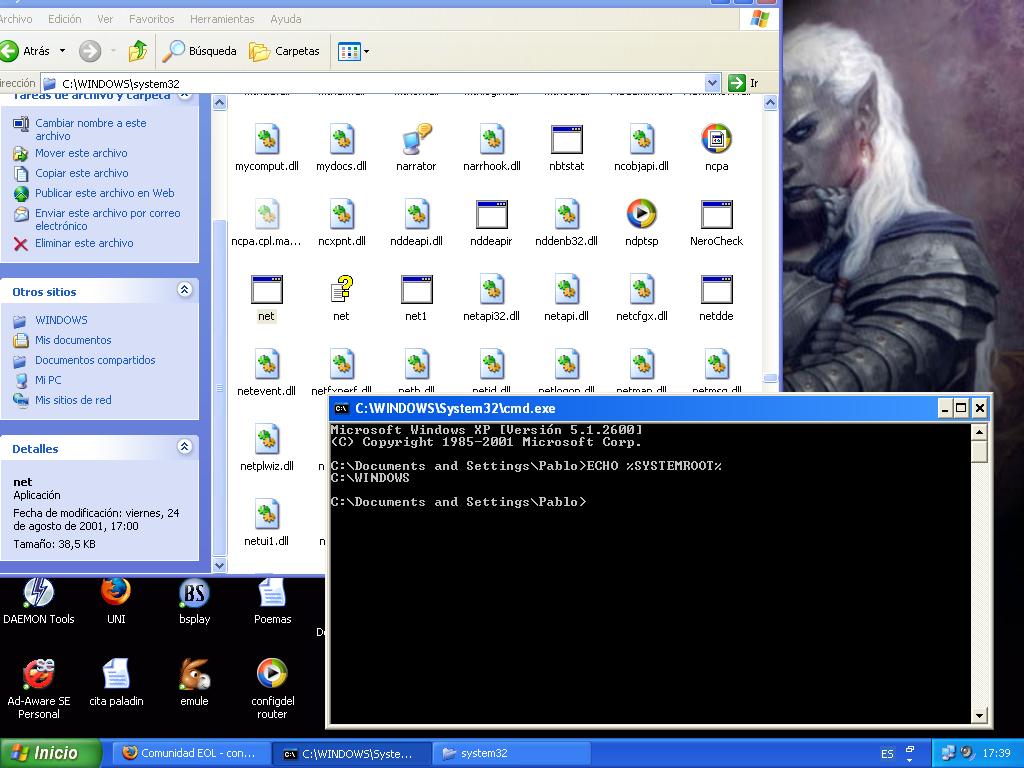Select the NeroCheck application icon
The image size is (1024, 768).
coord(716,214)
